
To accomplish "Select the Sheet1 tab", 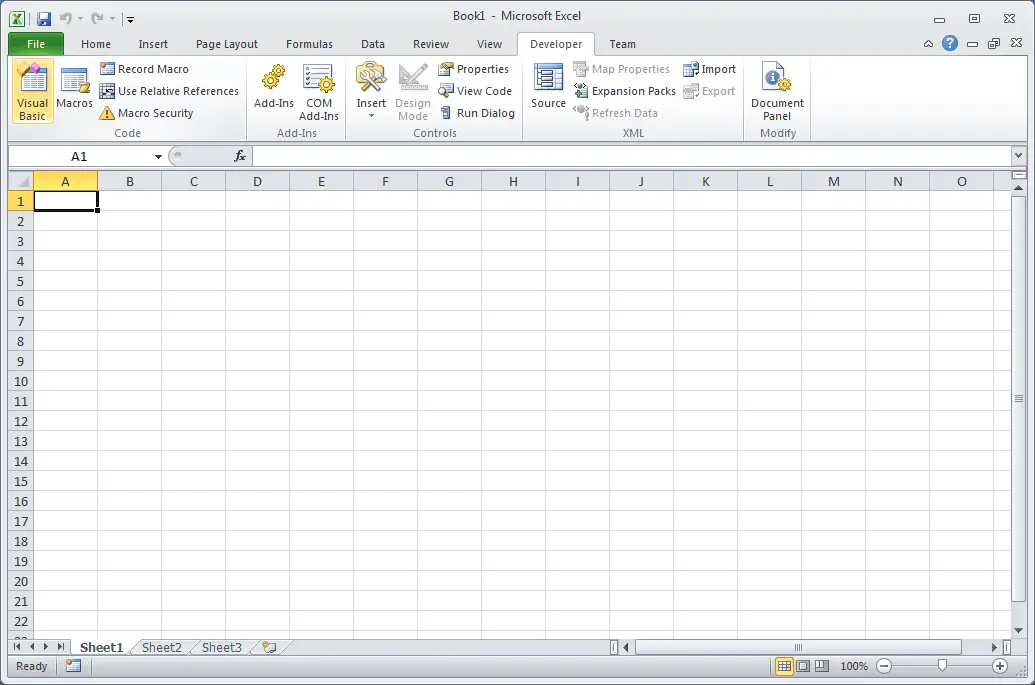I will pos(101,647).
